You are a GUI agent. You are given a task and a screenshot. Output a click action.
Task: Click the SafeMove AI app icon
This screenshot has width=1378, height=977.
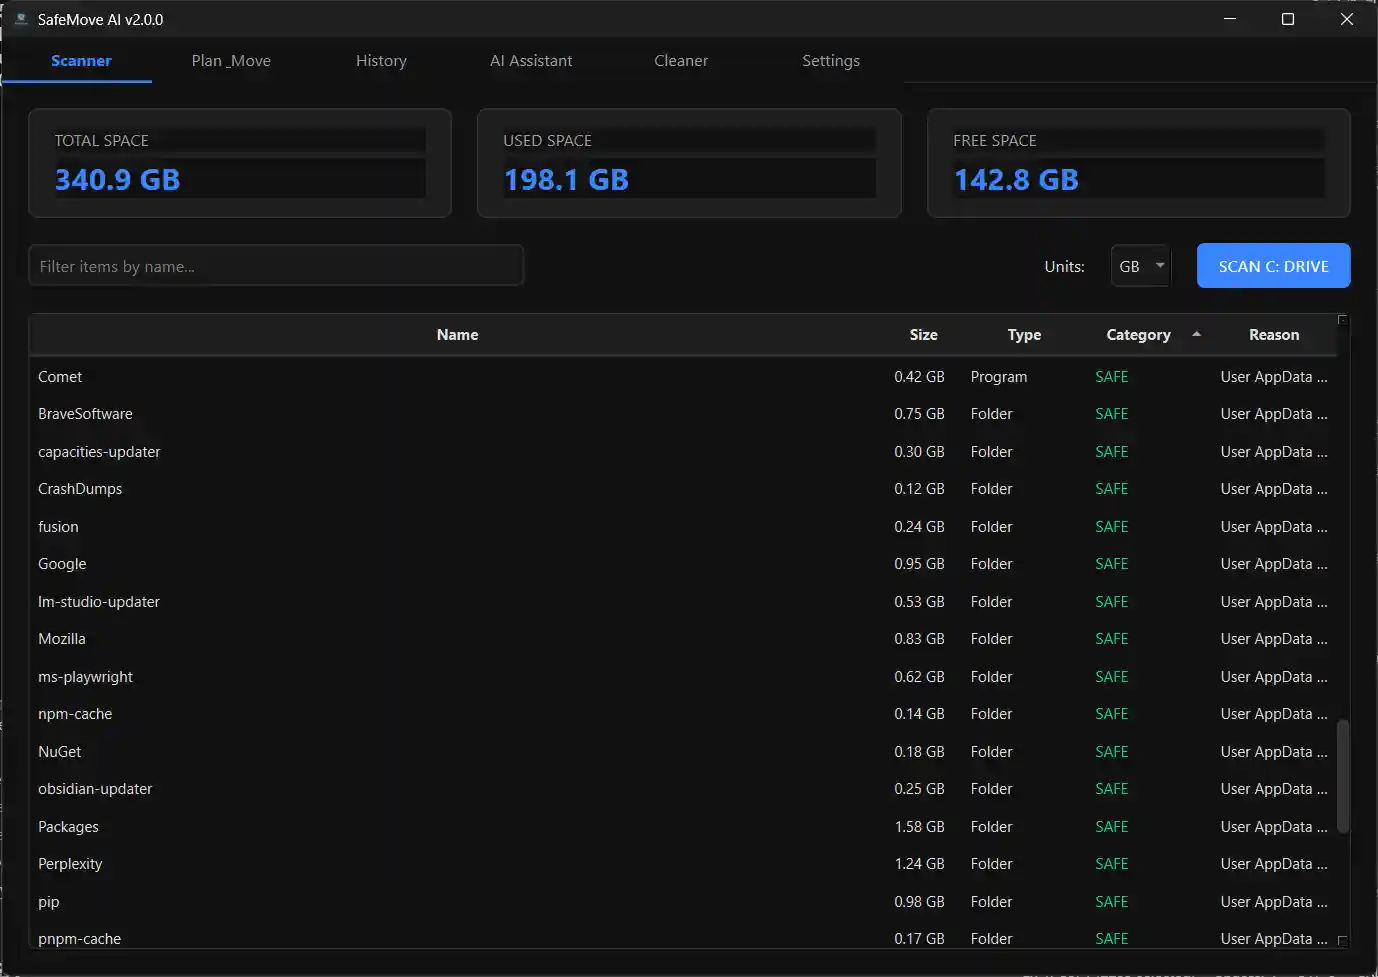[x=20, y=19]
